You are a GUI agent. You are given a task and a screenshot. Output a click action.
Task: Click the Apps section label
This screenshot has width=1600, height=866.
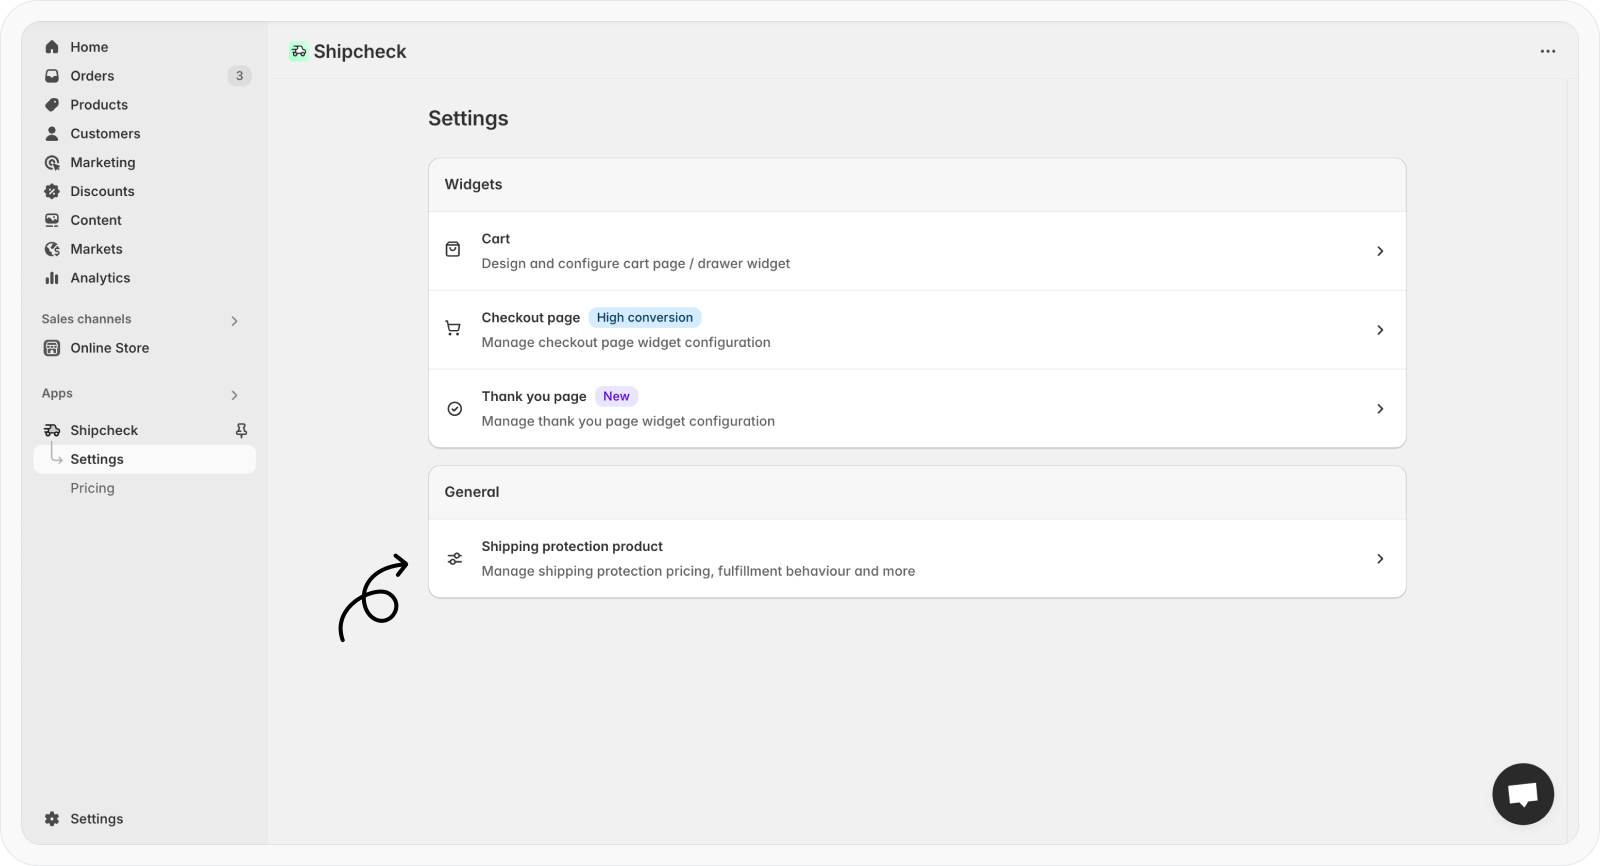pyautogui.click(x=57, y=394)
